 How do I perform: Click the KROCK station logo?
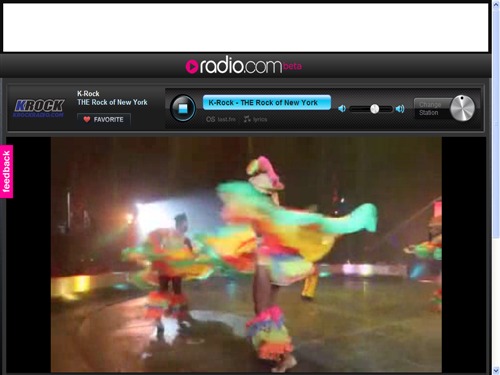[39, 108]
